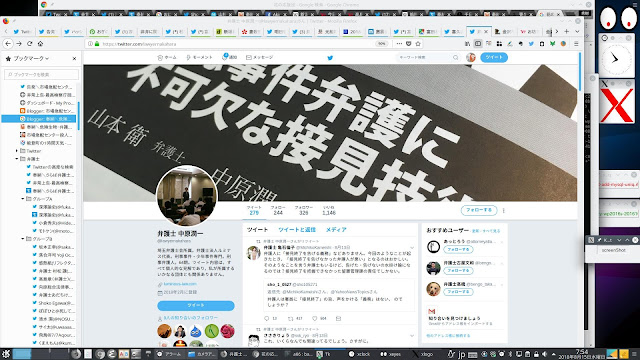
Task: Save page to Pocket icon
Action: (409, 44)
